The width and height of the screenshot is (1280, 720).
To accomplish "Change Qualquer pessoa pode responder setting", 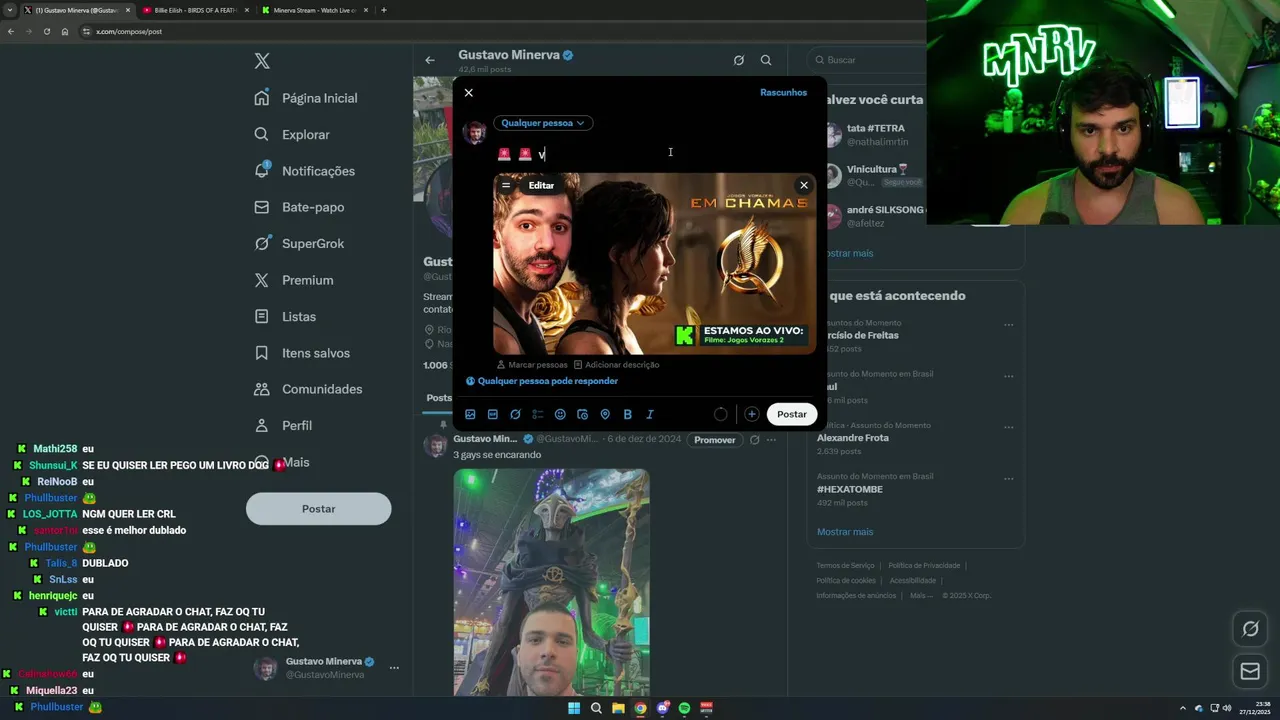I will (541, 381).
